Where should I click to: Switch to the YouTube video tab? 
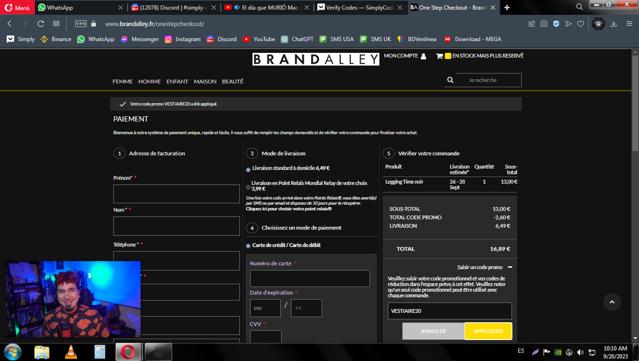coord(268,7)
